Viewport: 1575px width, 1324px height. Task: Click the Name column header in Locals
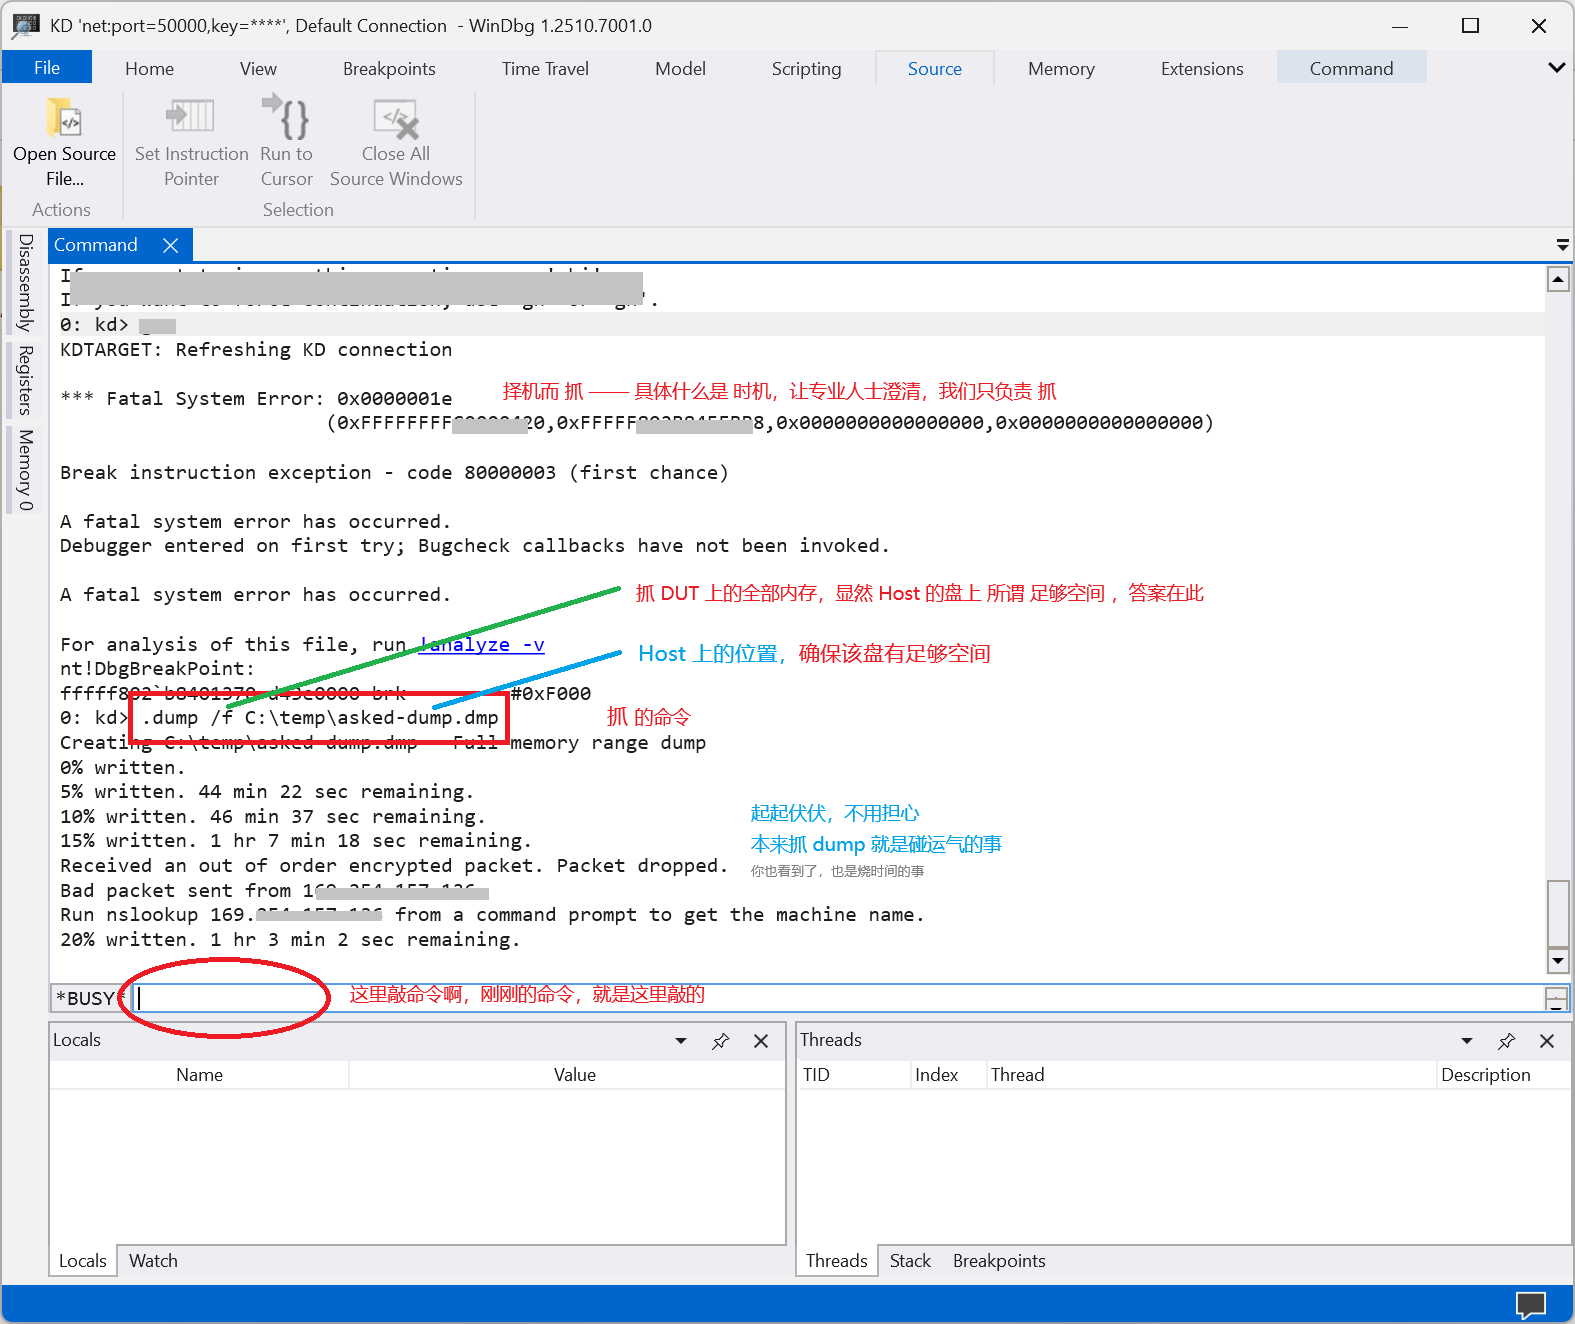coord(199,1075)
